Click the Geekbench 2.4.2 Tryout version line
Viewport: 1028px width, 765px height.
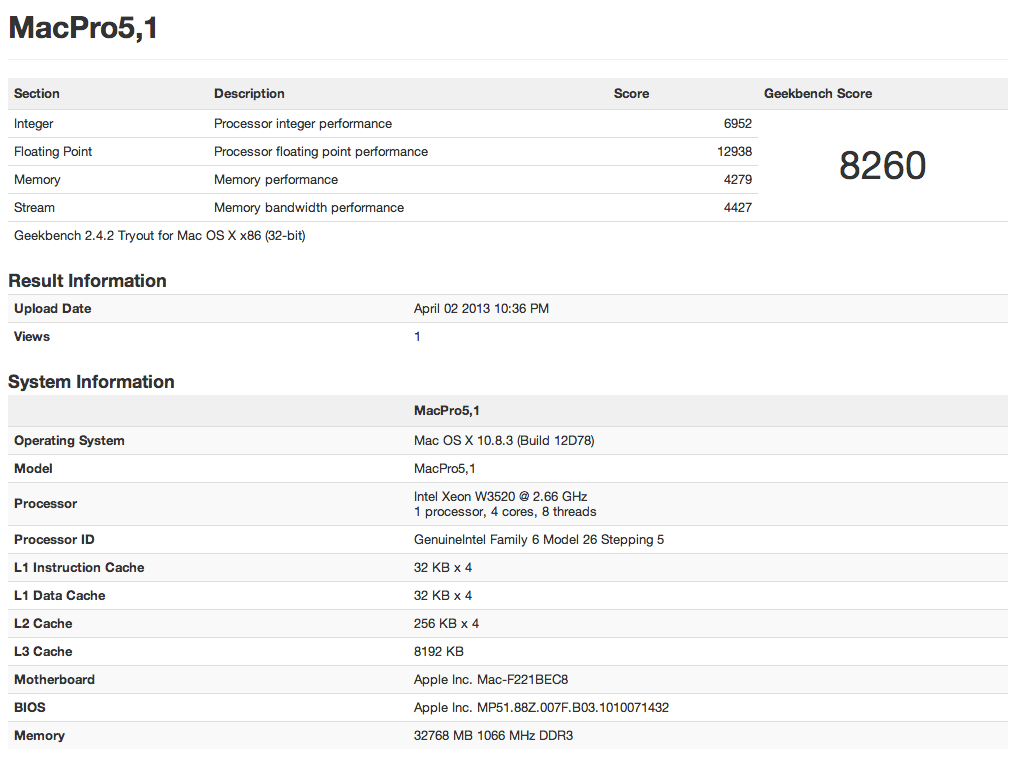click(x=159, y=236)
